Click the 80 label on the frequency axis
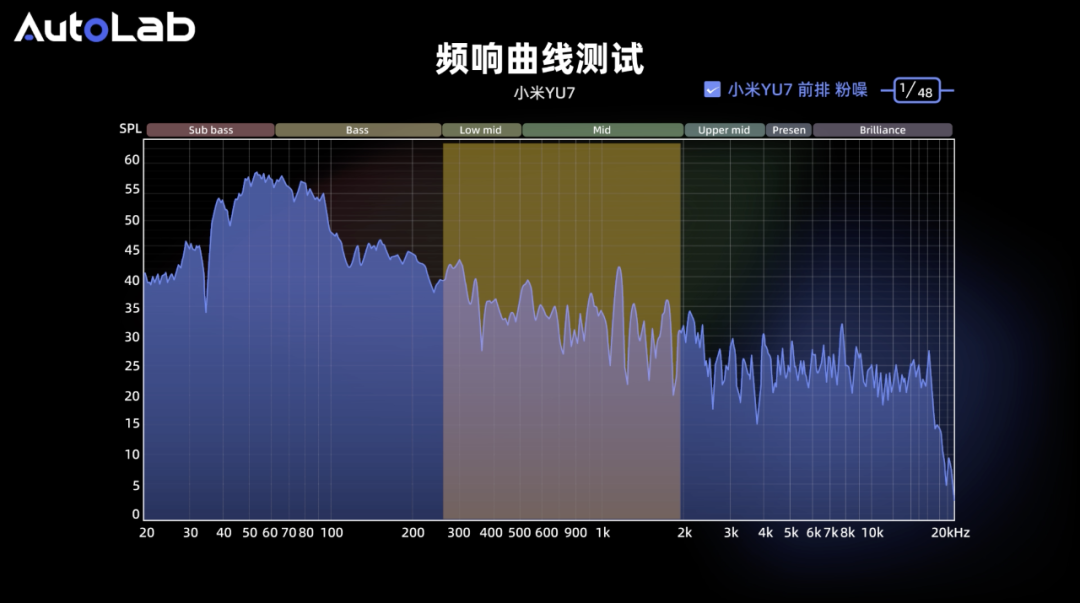The image size is (1080, 603). (306, 533)
